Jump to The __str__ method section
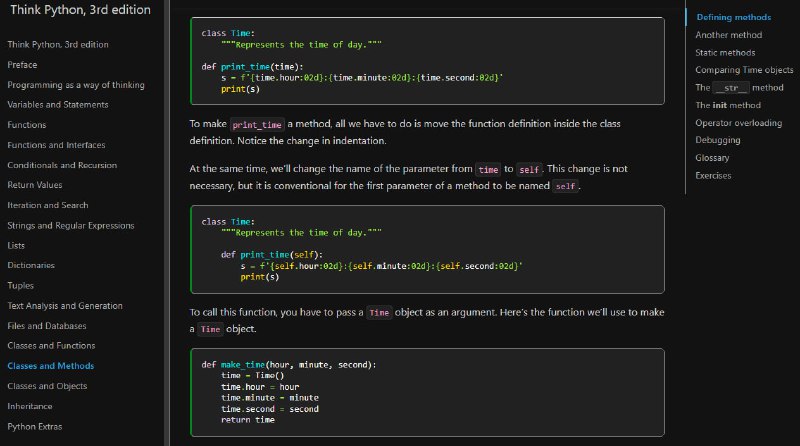Screen dimensions: 800x446 [x=739, y=88]
